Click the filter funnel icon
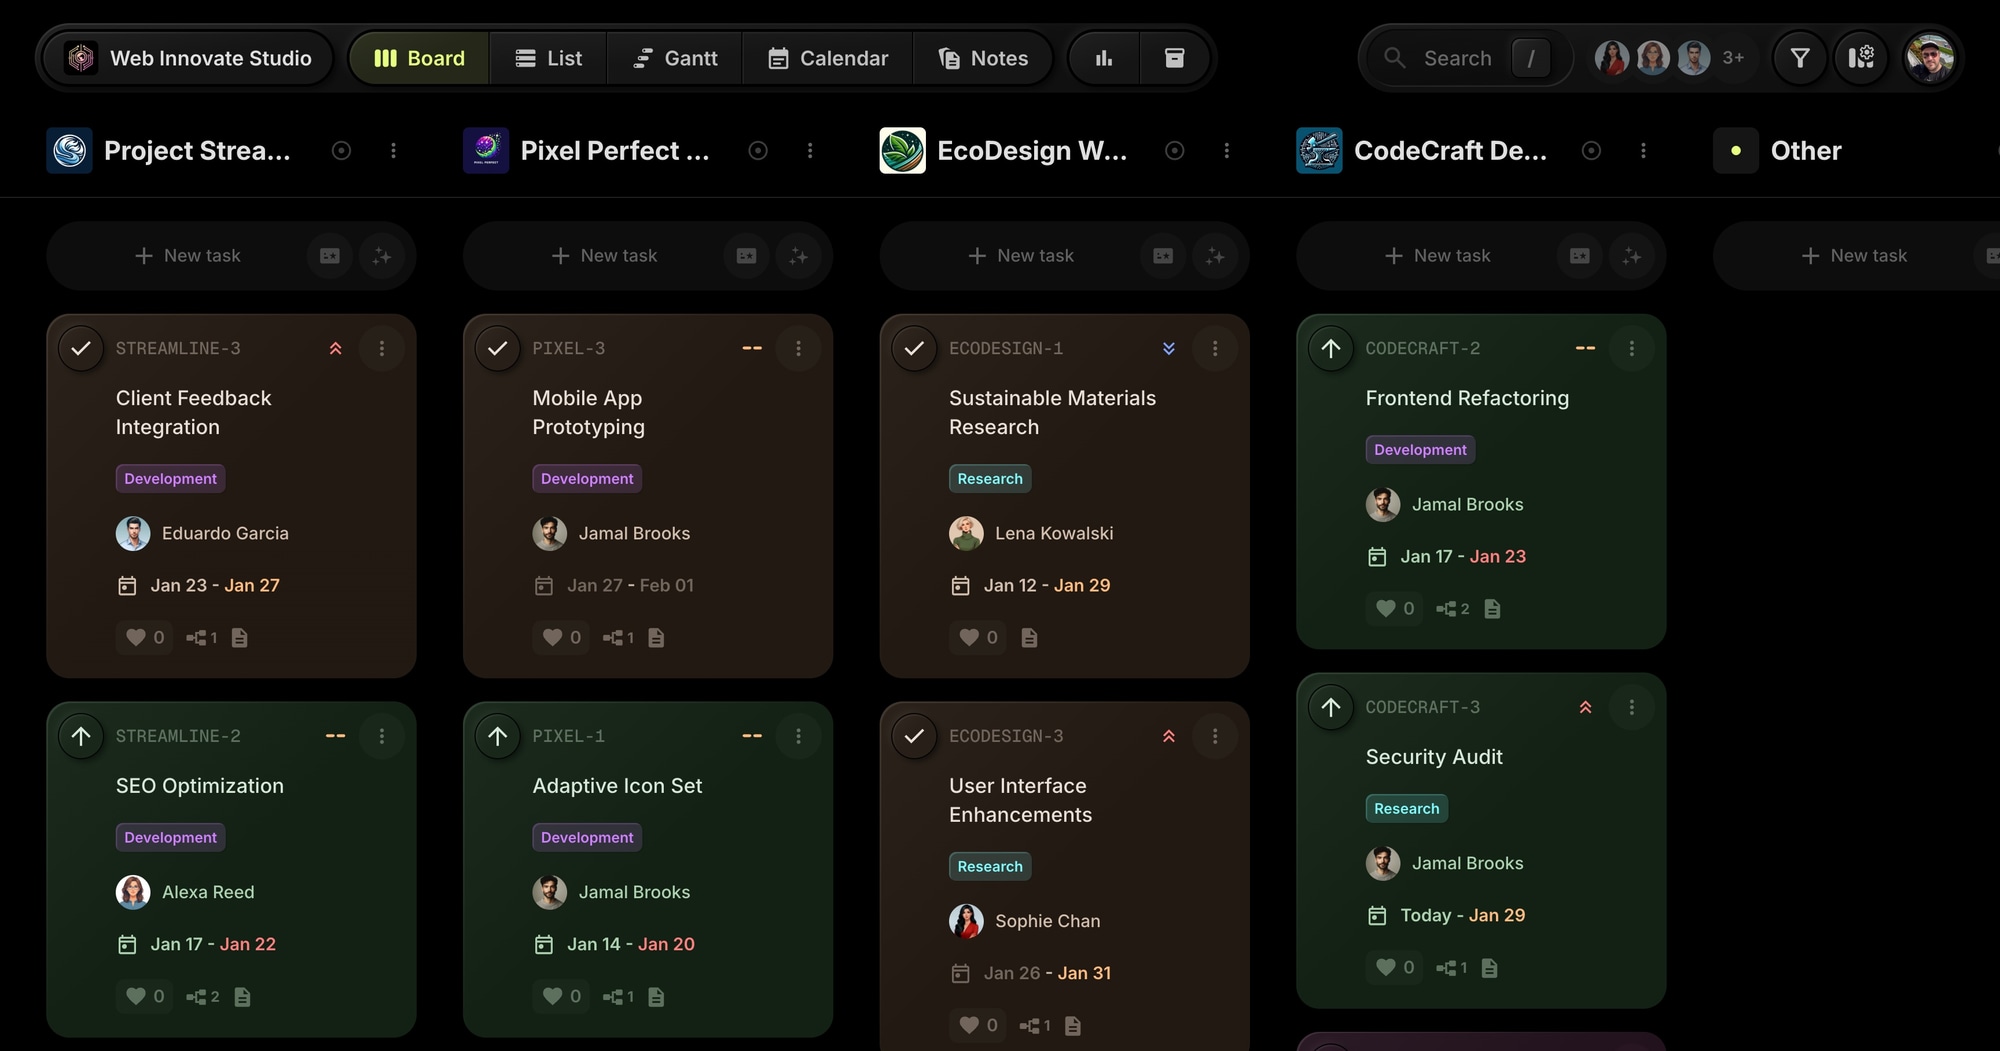The image size is (2000, 1051). tap(1799, 57)
